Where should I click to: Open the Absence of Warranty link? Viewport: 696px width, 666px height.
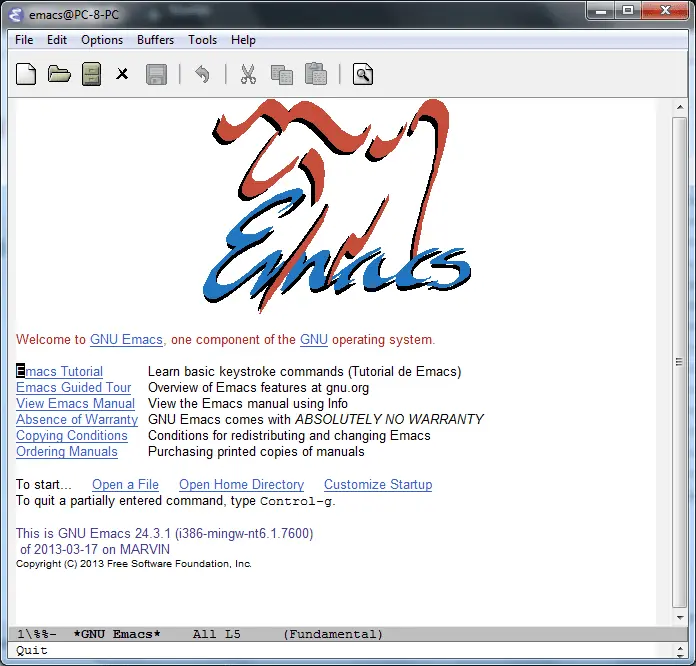pos(77,420)
